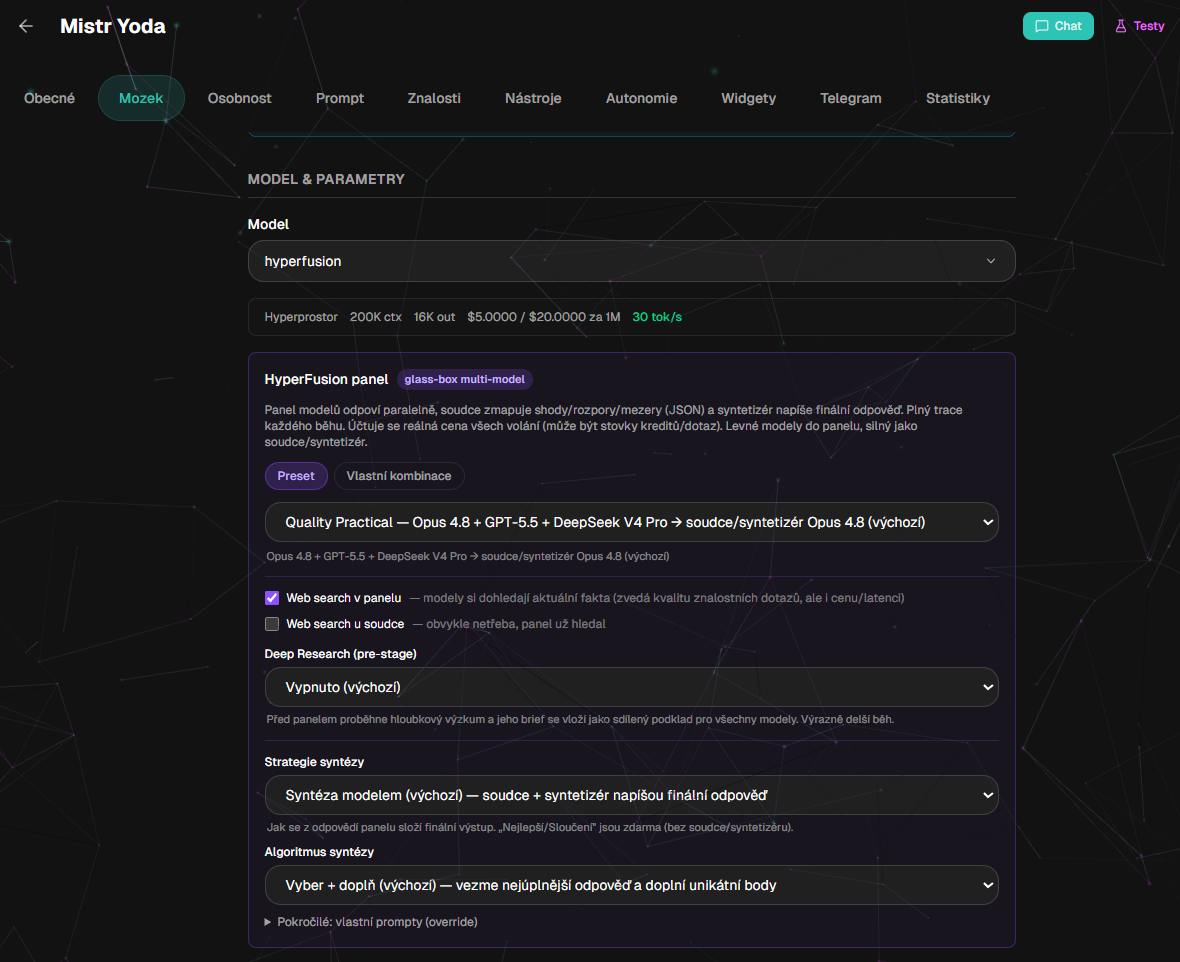1180x962 pixels.
Task: Open Testy via the flask icon
Action: [x=1139, y=26]
